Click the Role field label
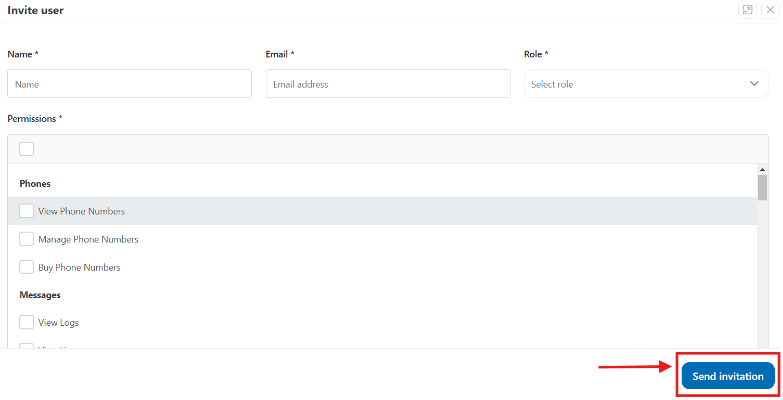 pos(536,54)
